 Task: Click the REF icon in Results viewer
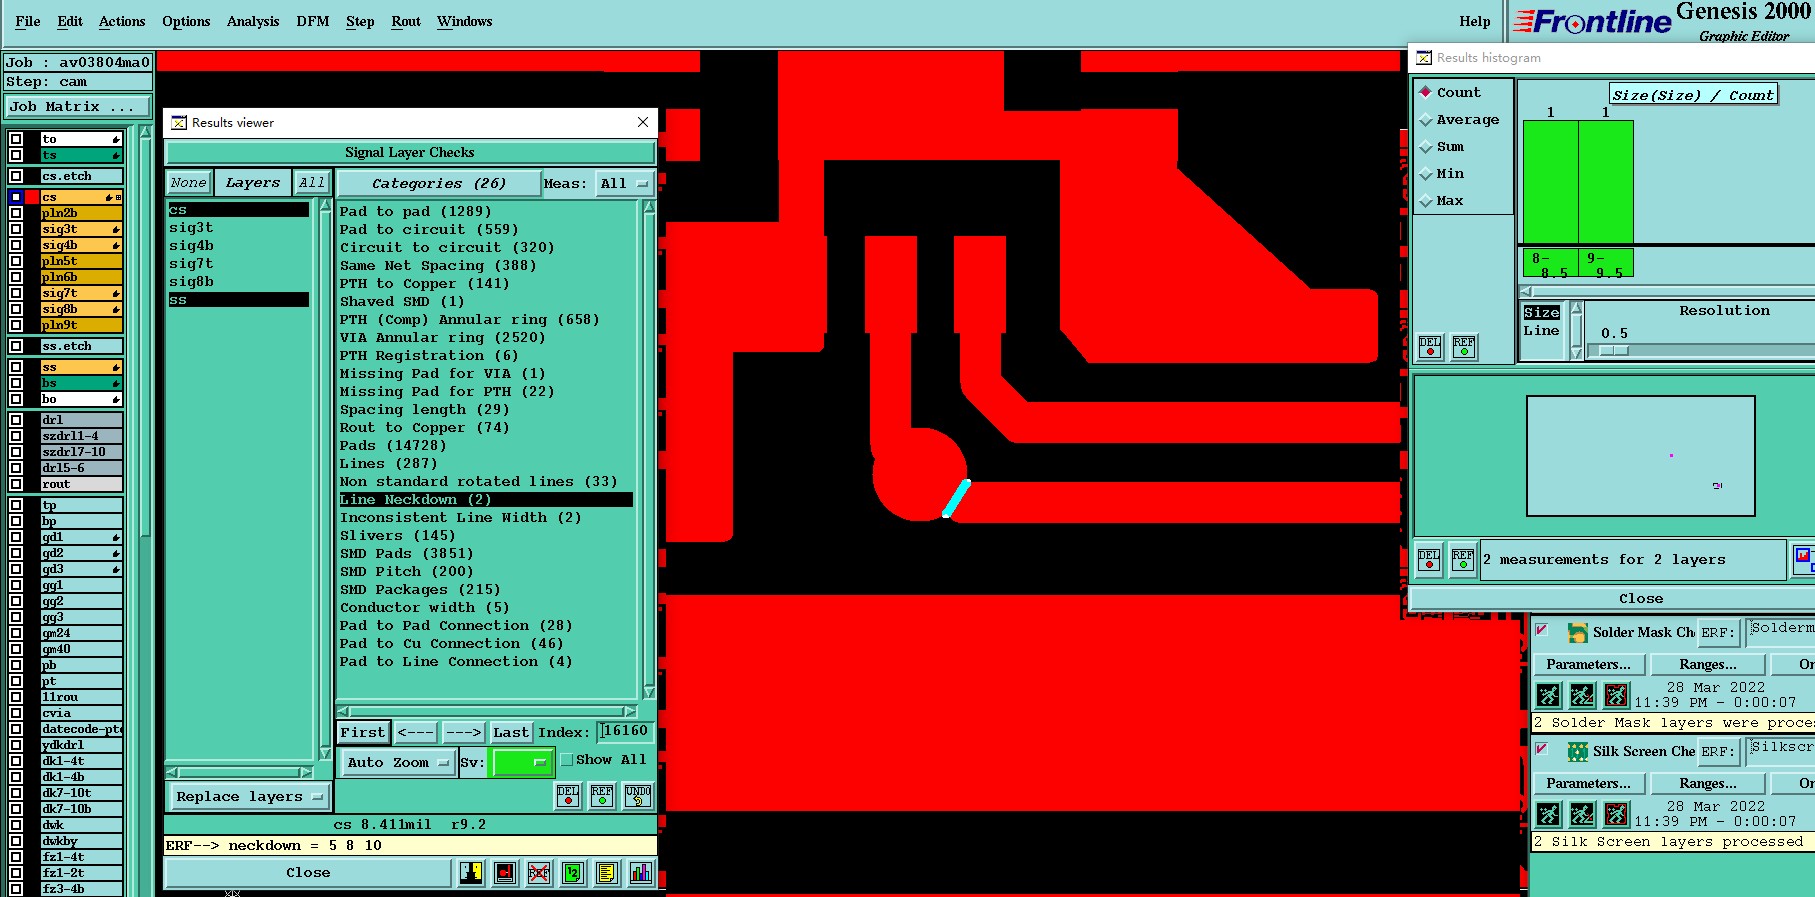click(602, 796)
